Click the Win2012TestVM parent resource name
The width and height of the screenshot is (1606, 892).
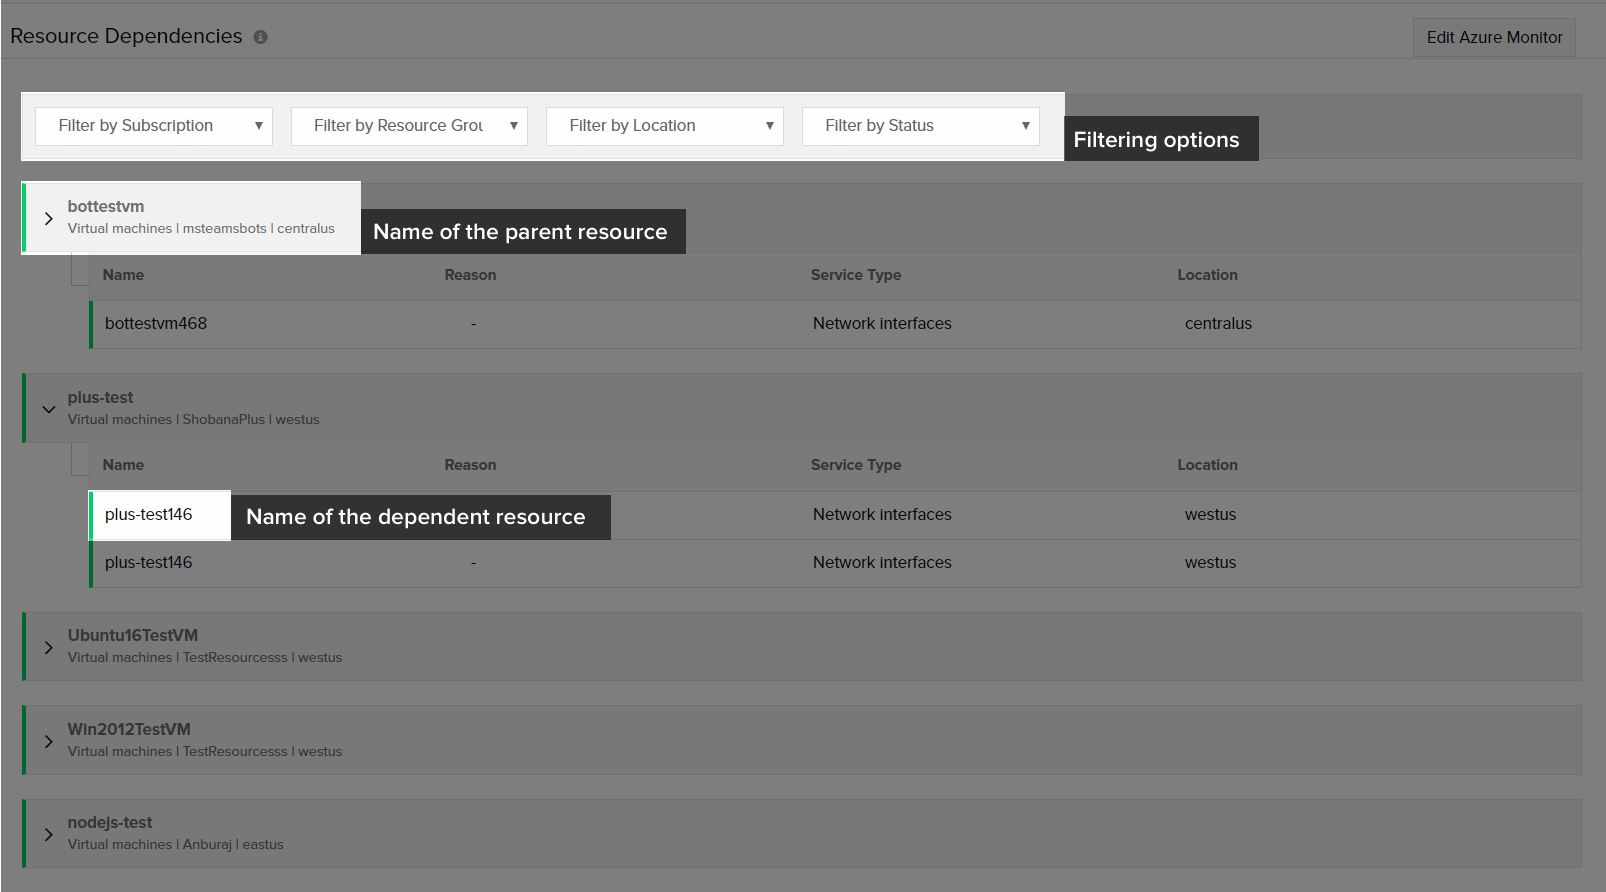pyautogui.click(x=129, y=730)
